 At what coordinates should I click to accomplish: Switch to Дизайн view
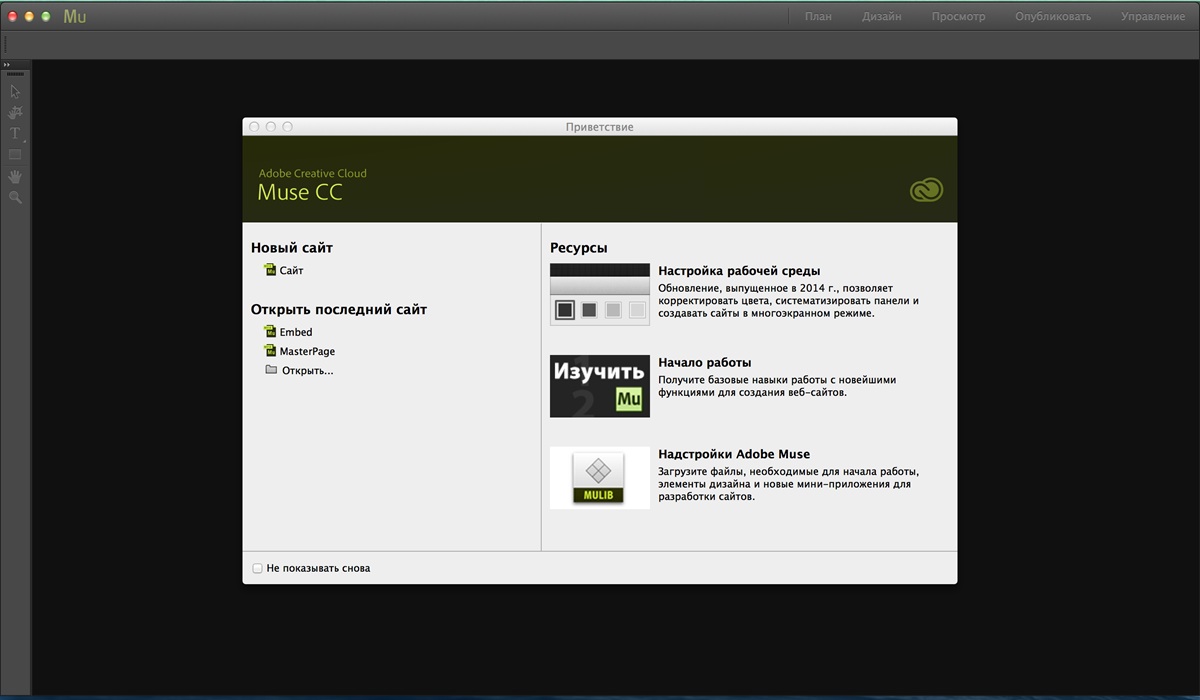point(882,17)
